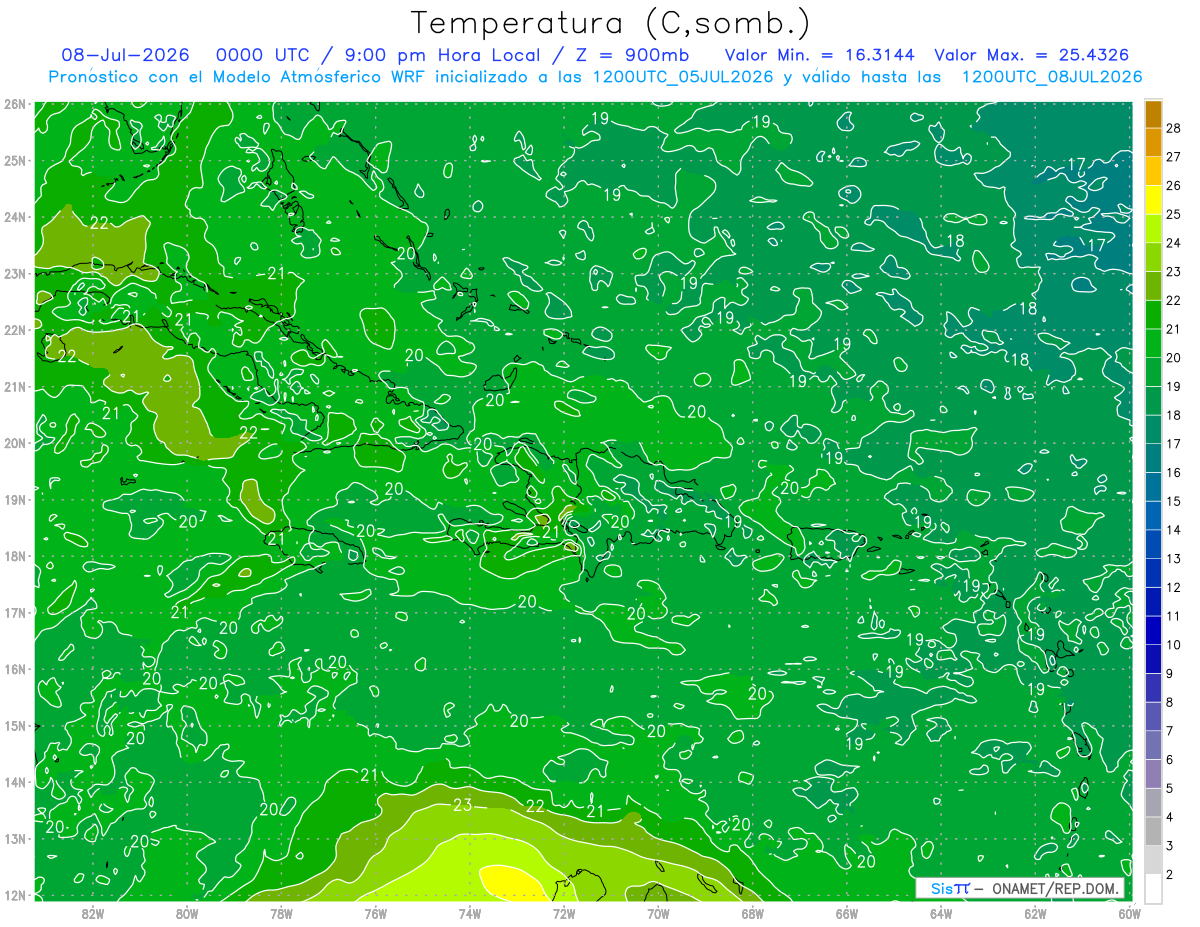Click the '26N' latitude label
The width and height of the screenshot is (1200, 927).
14,104
